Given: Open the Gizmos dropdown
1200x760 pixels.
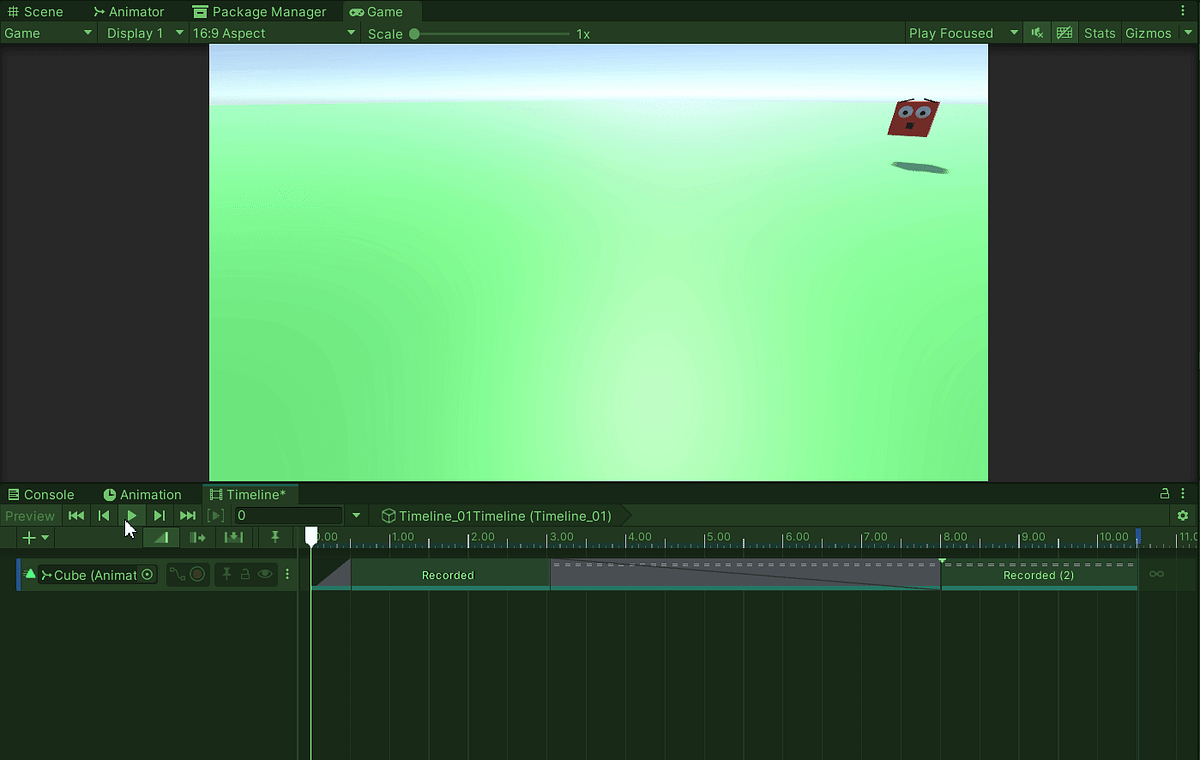Looking at the screenshot, I should point(1188,32).
